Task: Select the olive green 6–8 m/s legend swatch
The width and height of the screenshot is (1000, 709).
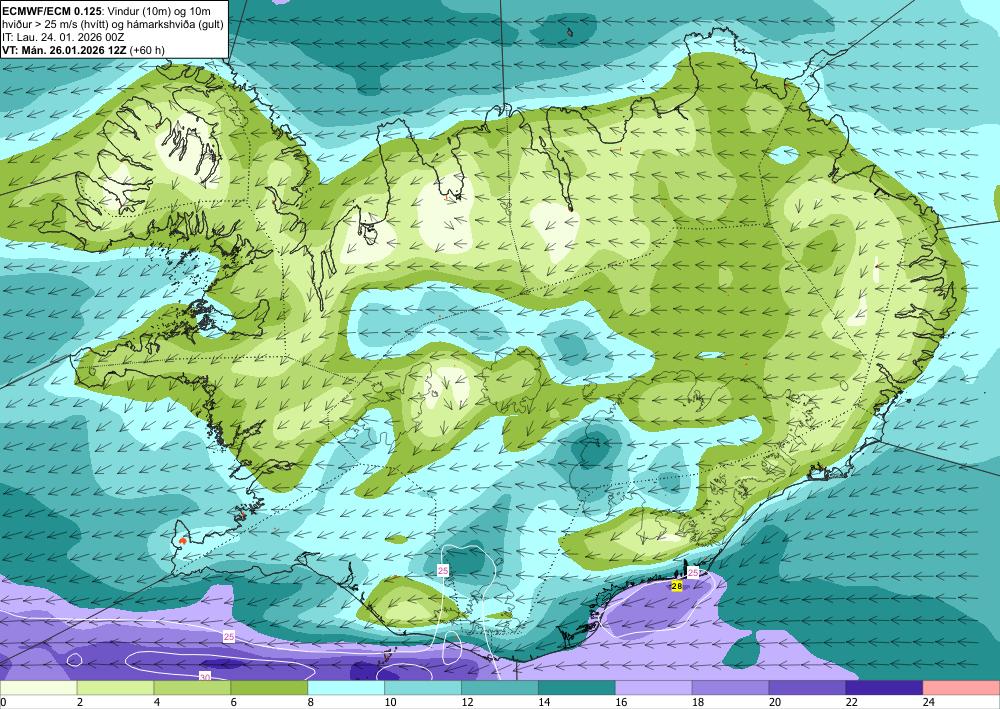Action: (x=269, y=688)
